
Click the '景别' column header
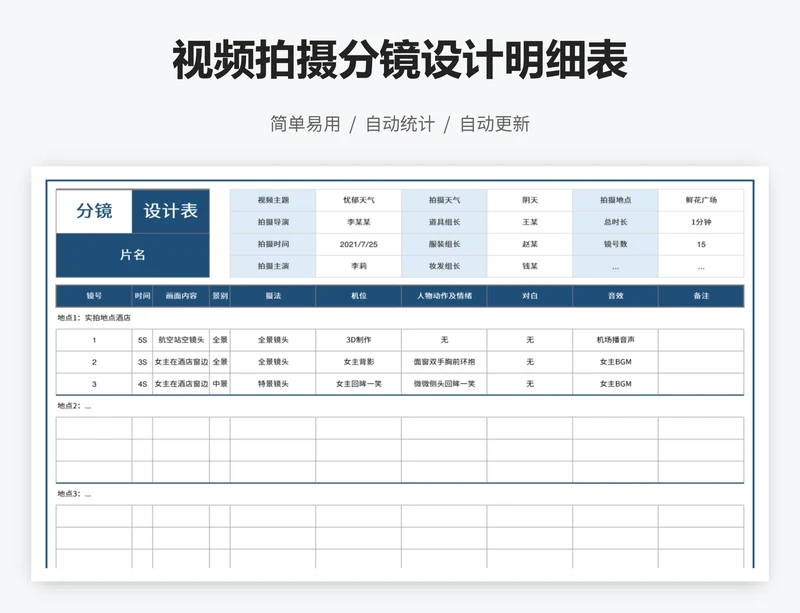(220, 296)
